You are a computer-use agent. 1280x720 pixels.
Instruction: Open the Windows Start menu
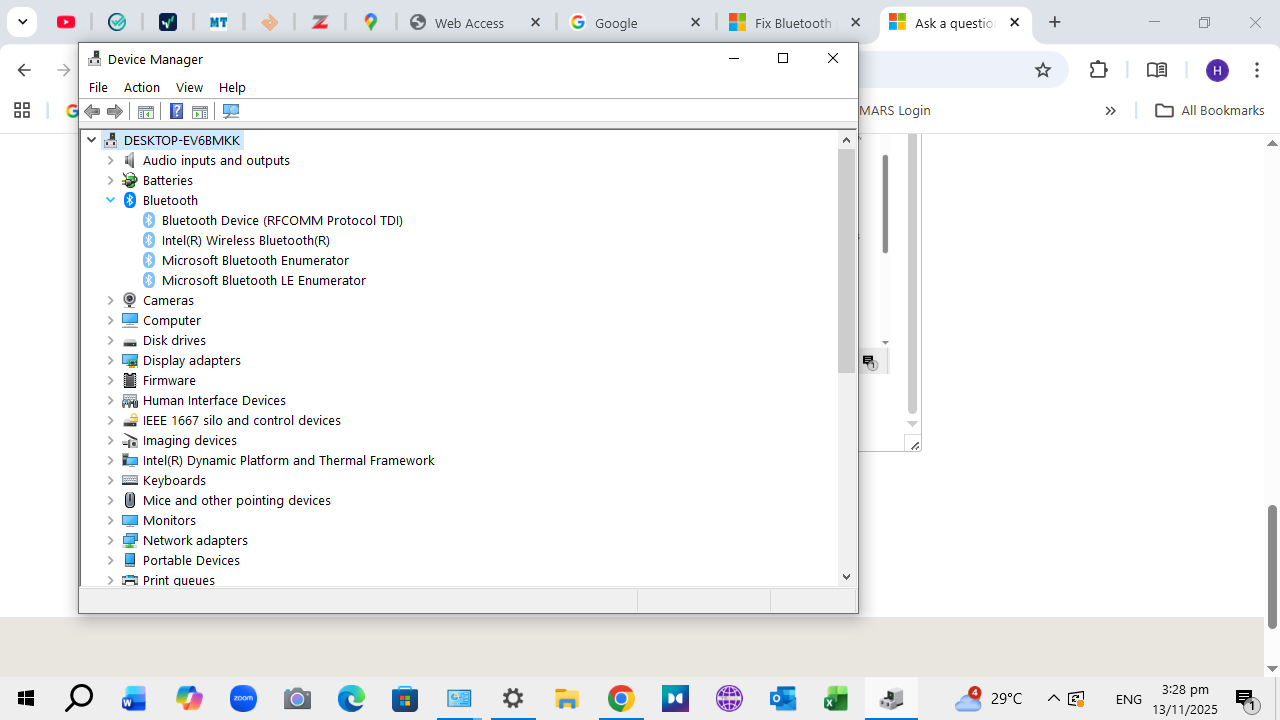(25, 699)
